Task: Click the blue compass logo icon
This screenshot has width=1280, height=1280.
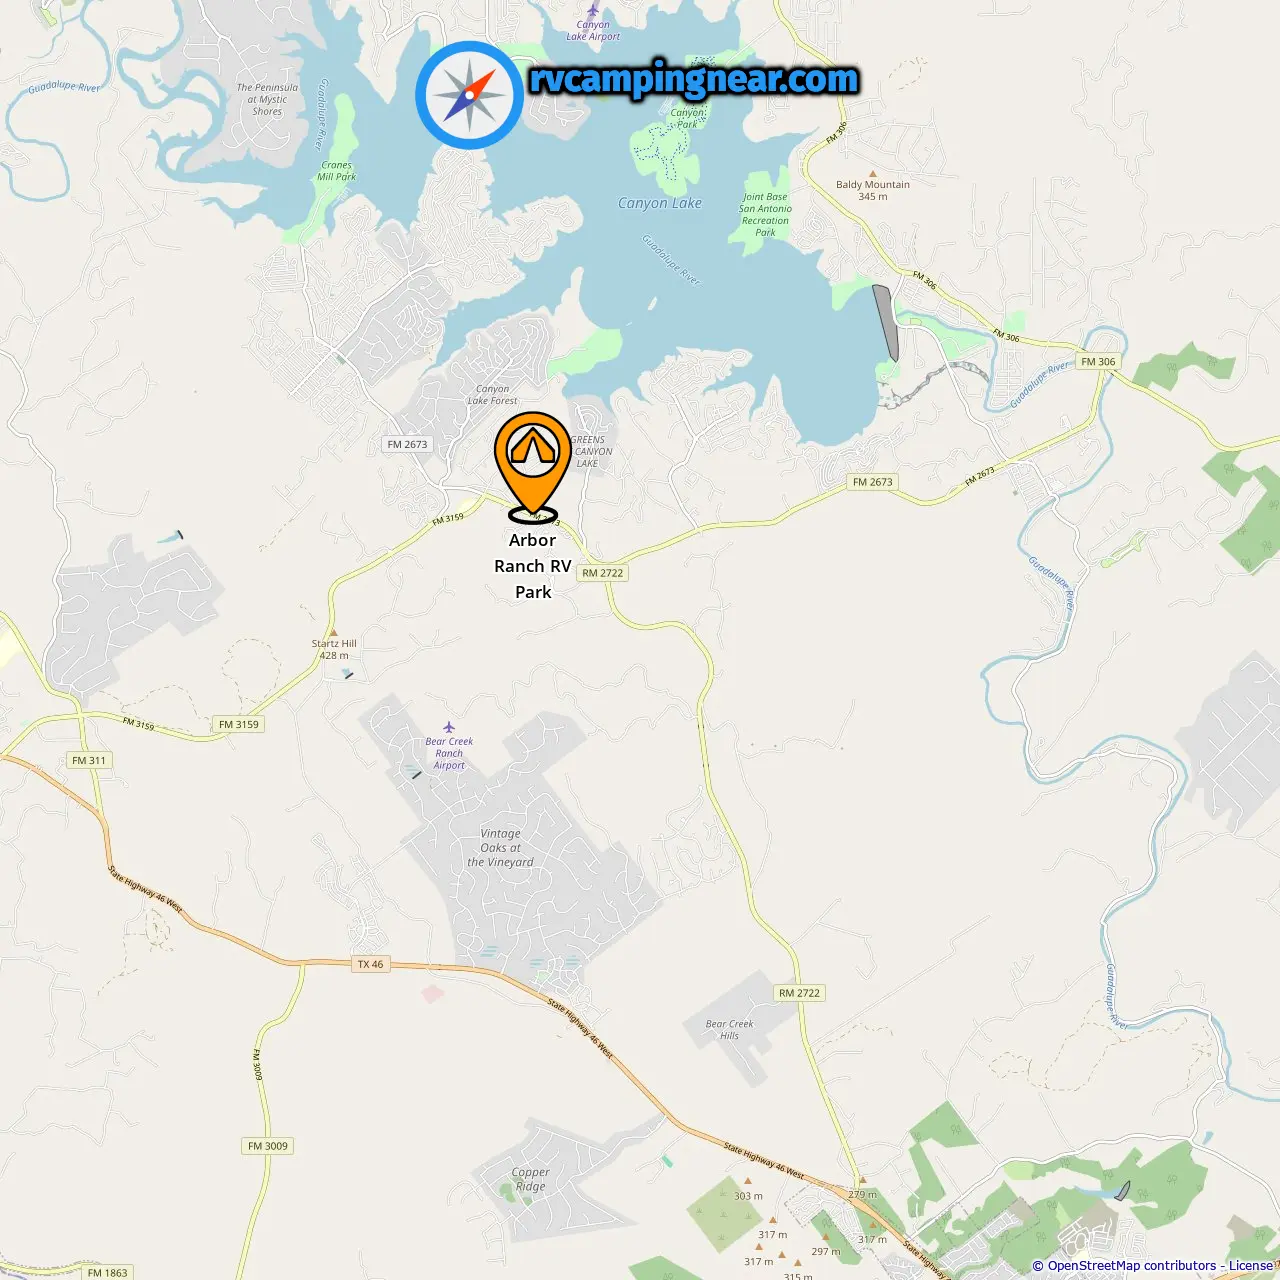Action: click(469, 96)
